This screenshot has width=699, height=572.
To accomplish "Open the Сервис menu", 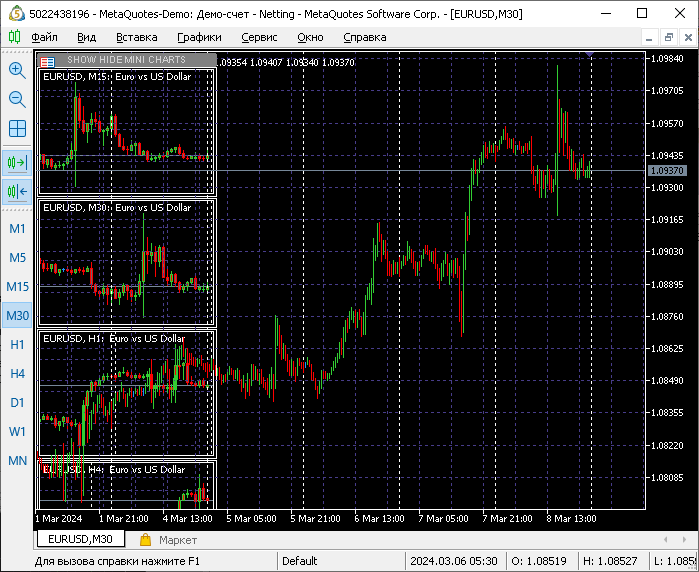I will (x=259, y=37).
